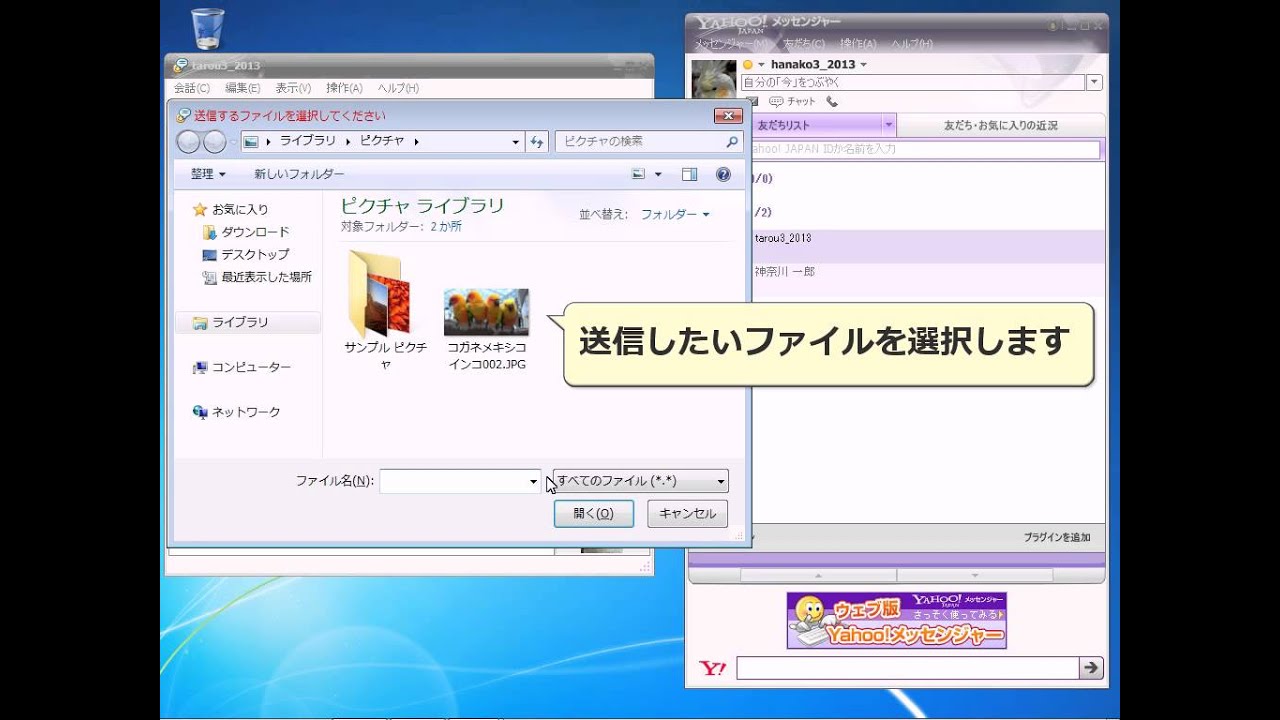Click the Y! logo beside search box

click(712, 668)
